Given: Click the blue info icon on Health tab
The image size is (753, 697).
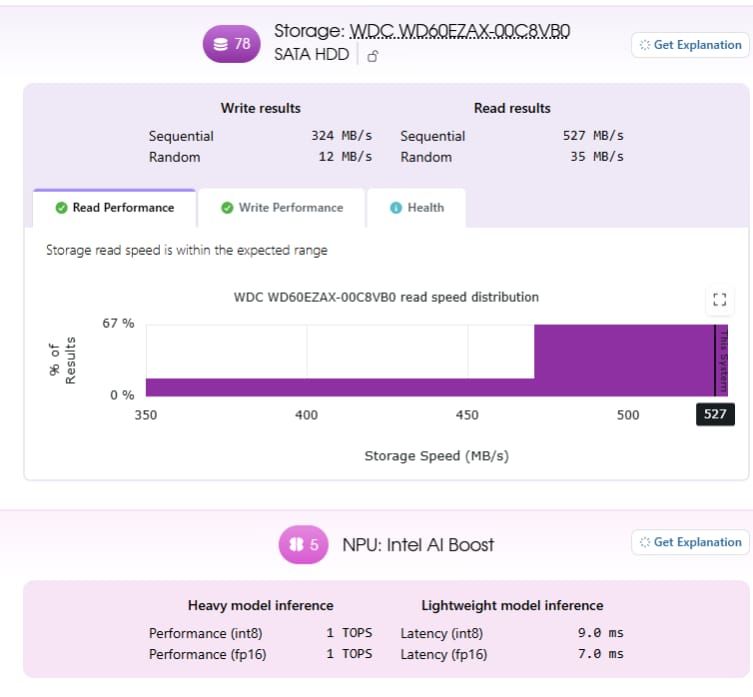Looking at the screenshot, I should tap(396, 208).
